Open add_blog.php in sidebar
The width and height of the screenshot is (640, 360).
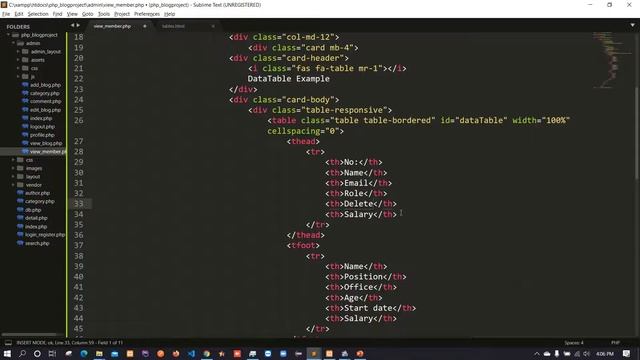tap(45, 85)
